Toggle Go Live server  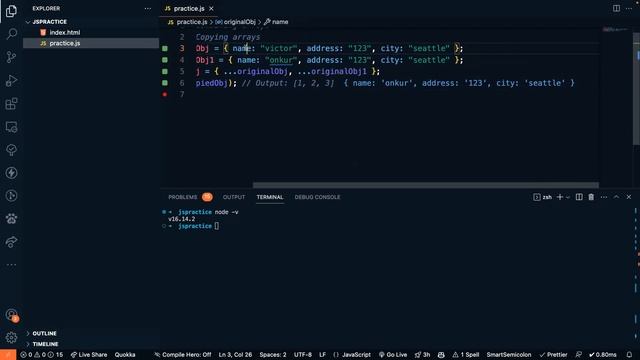coord(393,355)
